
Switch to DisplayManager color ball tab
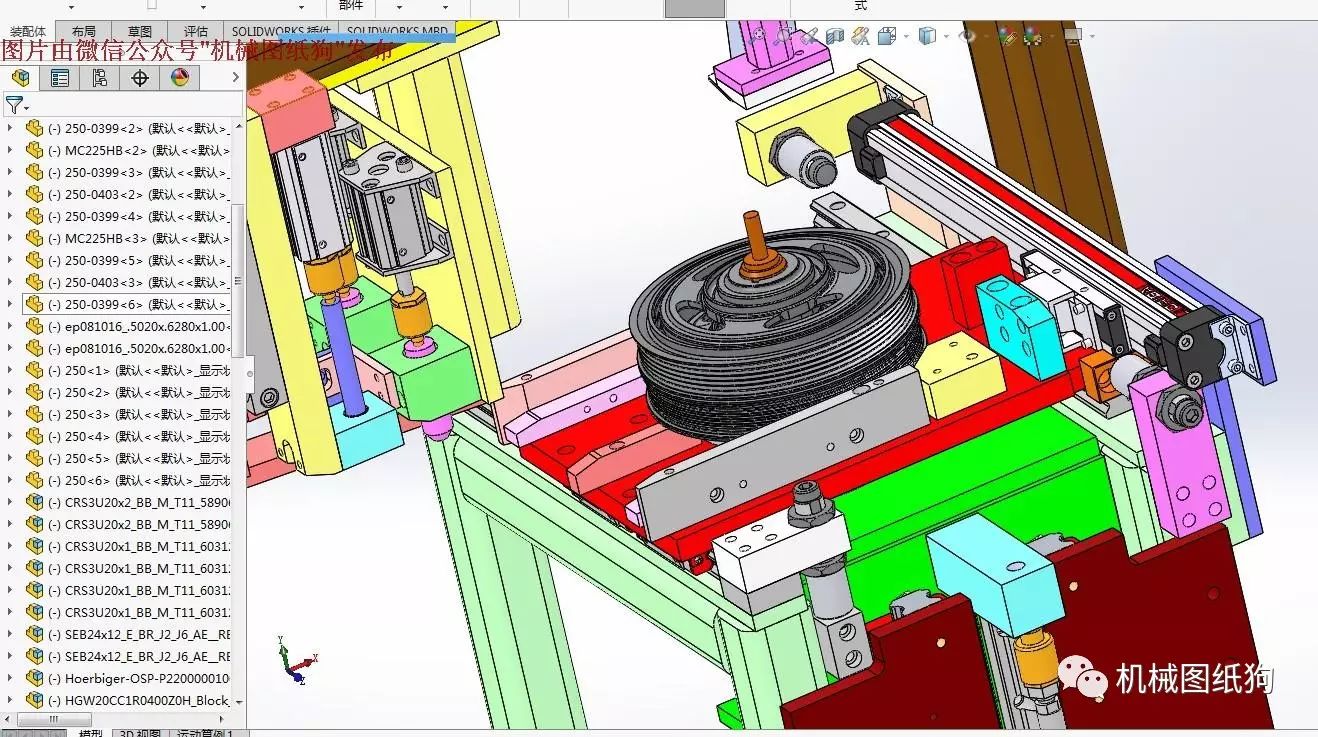click(x=180, y=77)
